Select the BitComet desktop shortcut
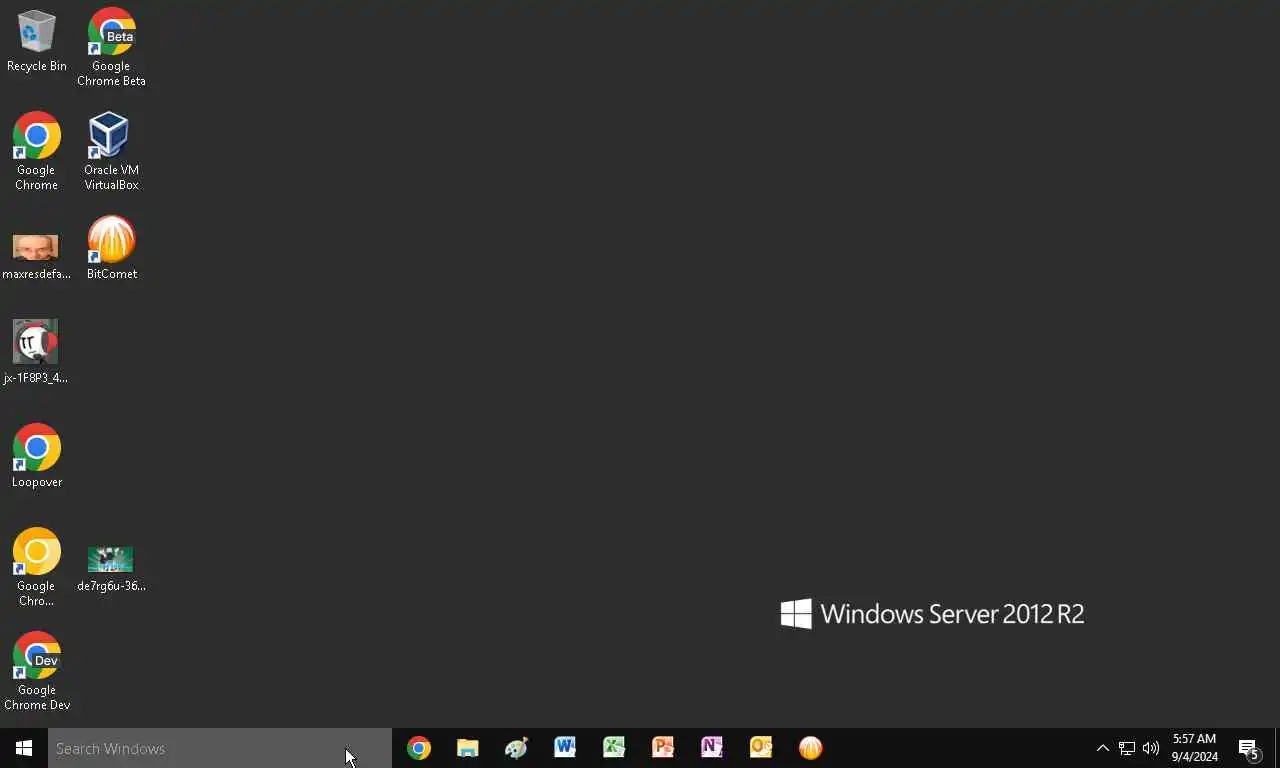This screenshot has height=768, width=1280. [111, 248]
